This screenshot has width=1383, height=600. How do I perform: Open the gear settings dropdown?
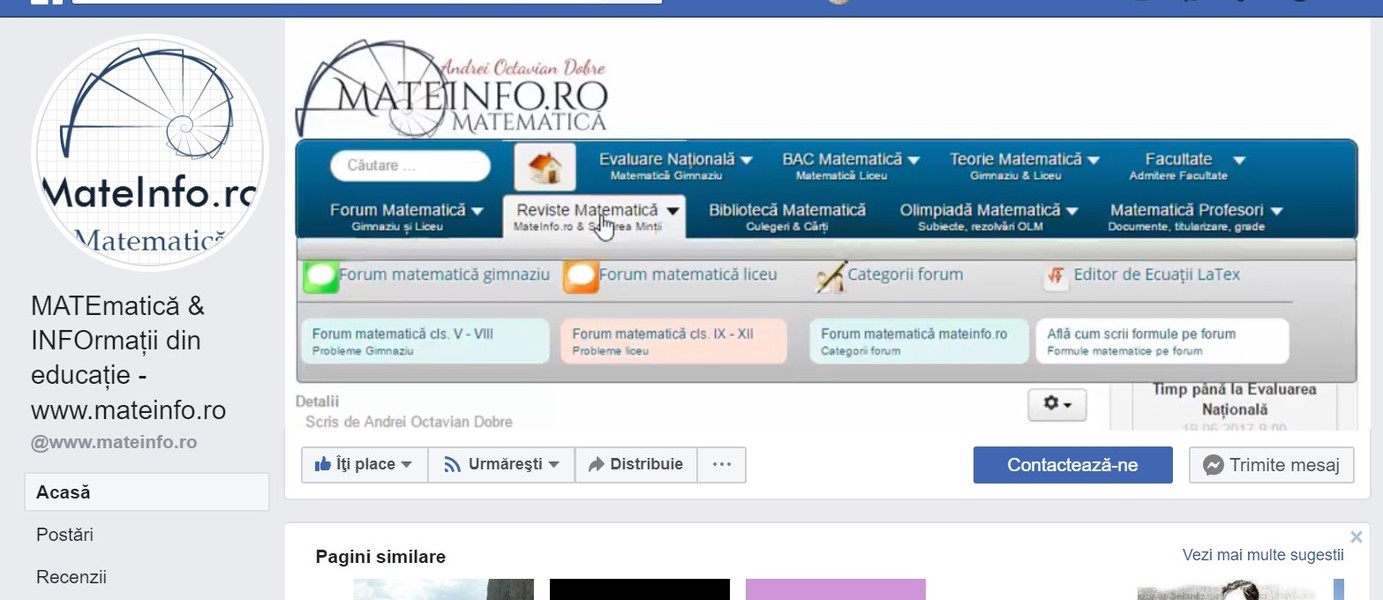click(x=1057, y=404)
